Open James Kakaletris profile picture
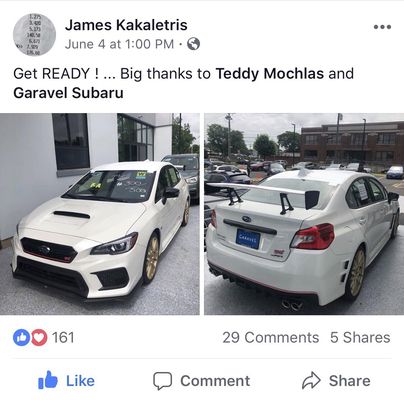Viewport: 404px width, 400px height. pos(34,35)
